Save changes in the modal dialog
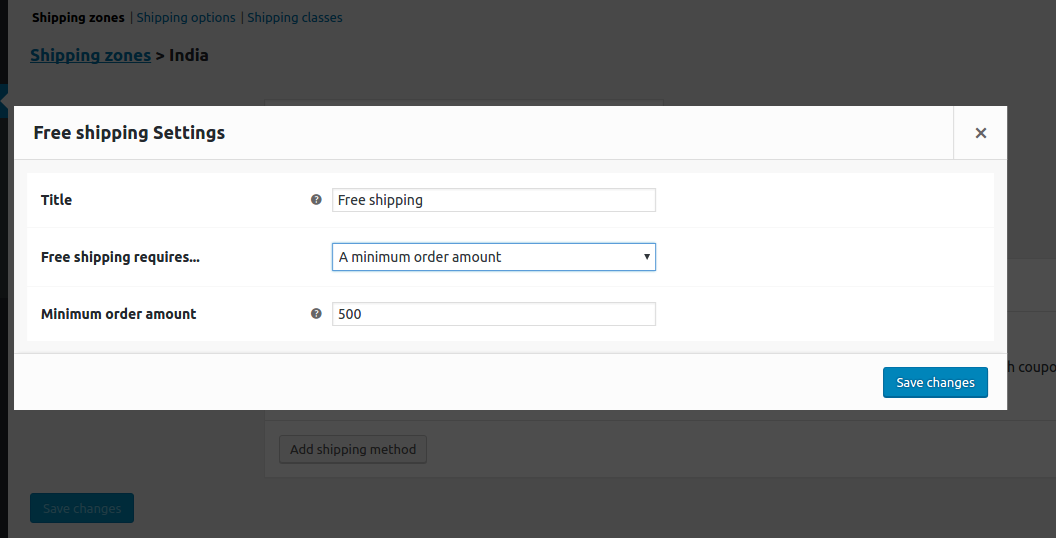The width and height of the screenshot is (1056, 538). (x=935, y=382)
